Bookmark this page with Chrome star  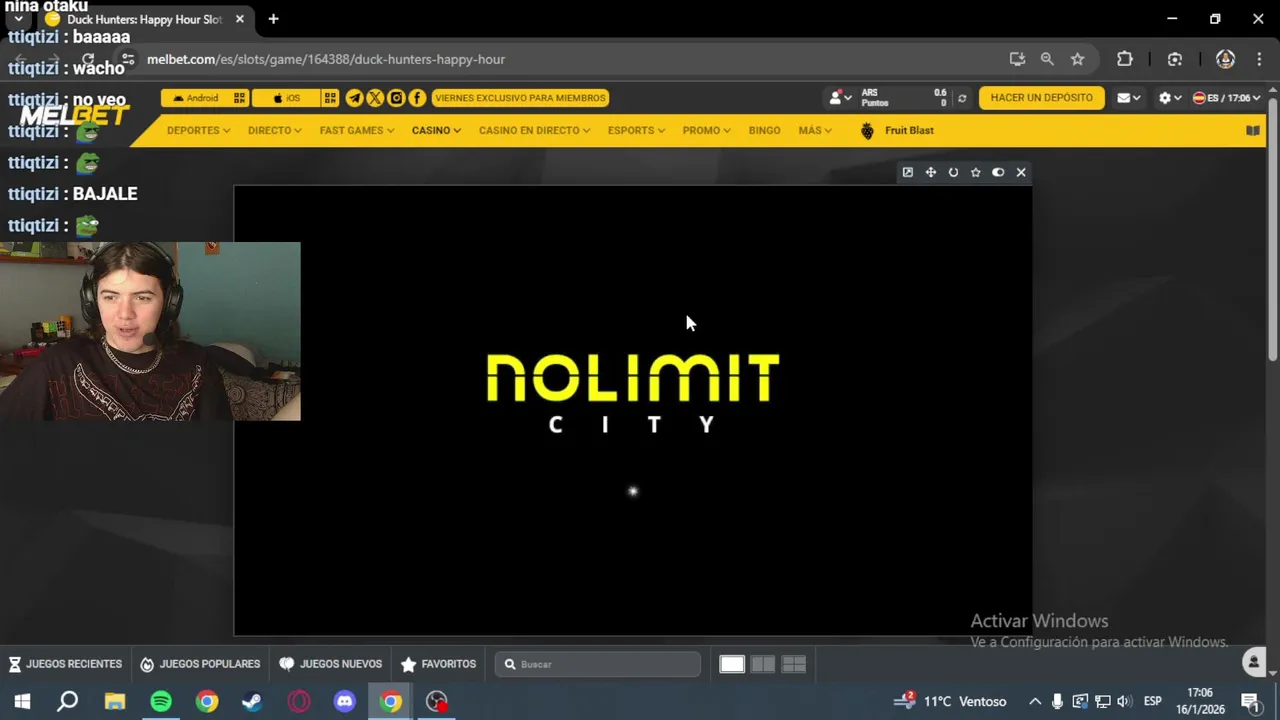pos(1077,59)
